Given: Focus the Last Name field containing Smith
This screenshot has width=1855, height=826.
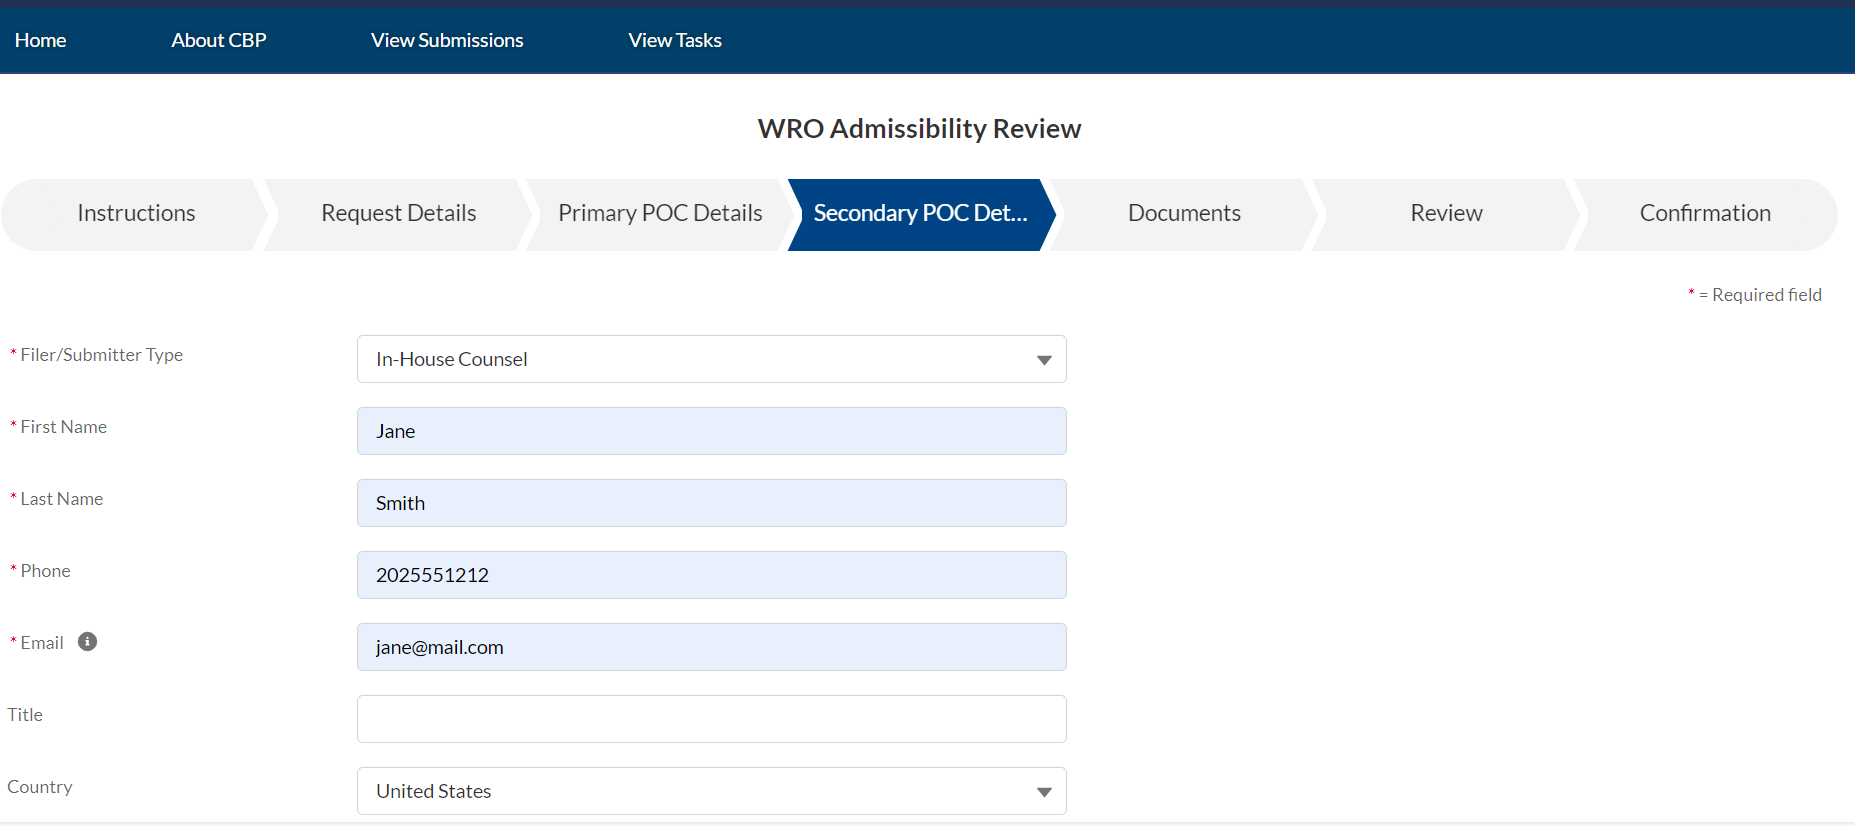Looking at the screenshot, I should point(710,503).
